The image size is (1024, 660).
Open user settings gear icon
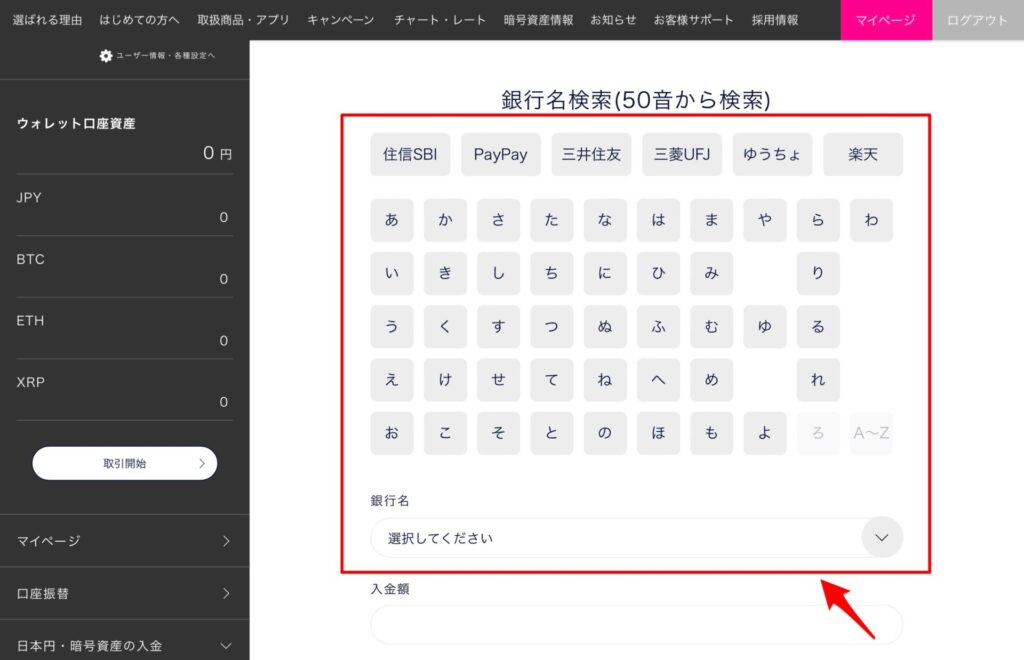[106, 56]
